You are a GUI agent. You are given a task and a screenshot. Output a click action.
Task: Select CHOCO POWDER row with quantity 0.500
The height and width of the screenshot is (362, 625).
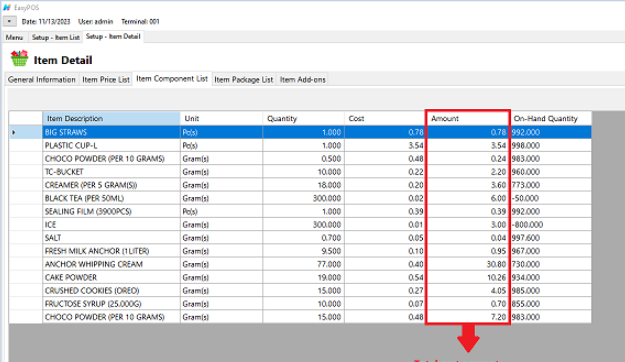tap(300, 159)
